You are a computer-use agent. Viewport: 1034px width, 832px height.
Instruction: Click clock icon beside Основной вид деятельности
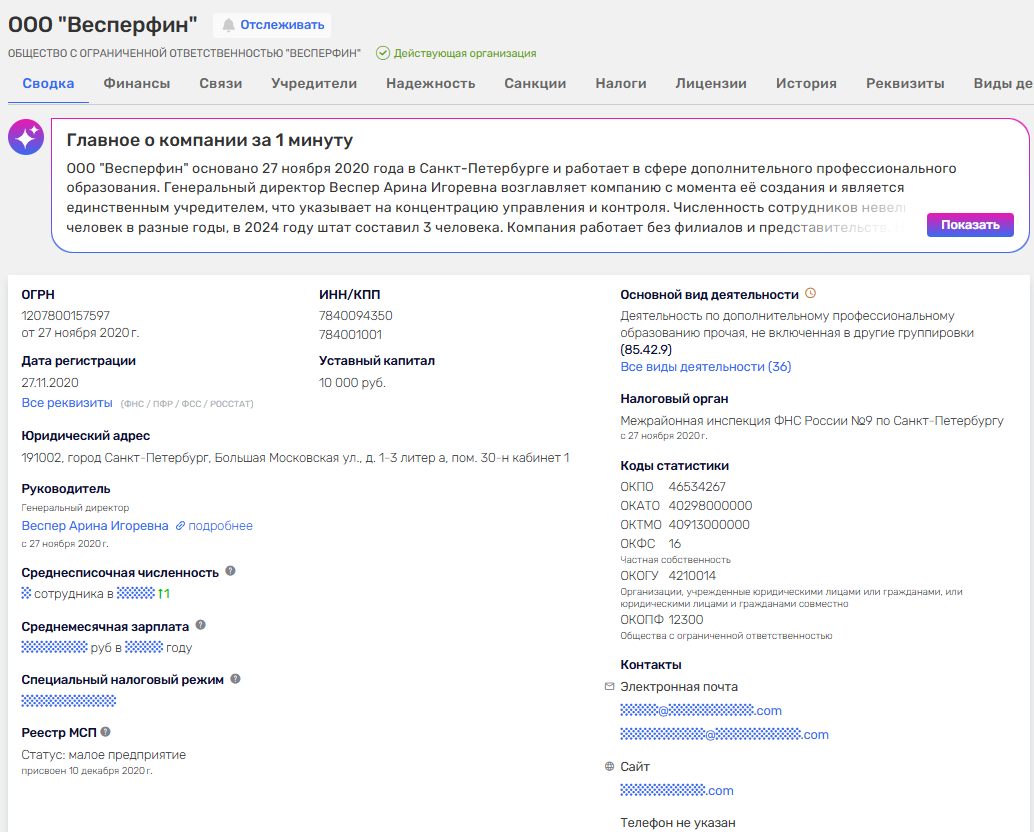click(811, 294)
